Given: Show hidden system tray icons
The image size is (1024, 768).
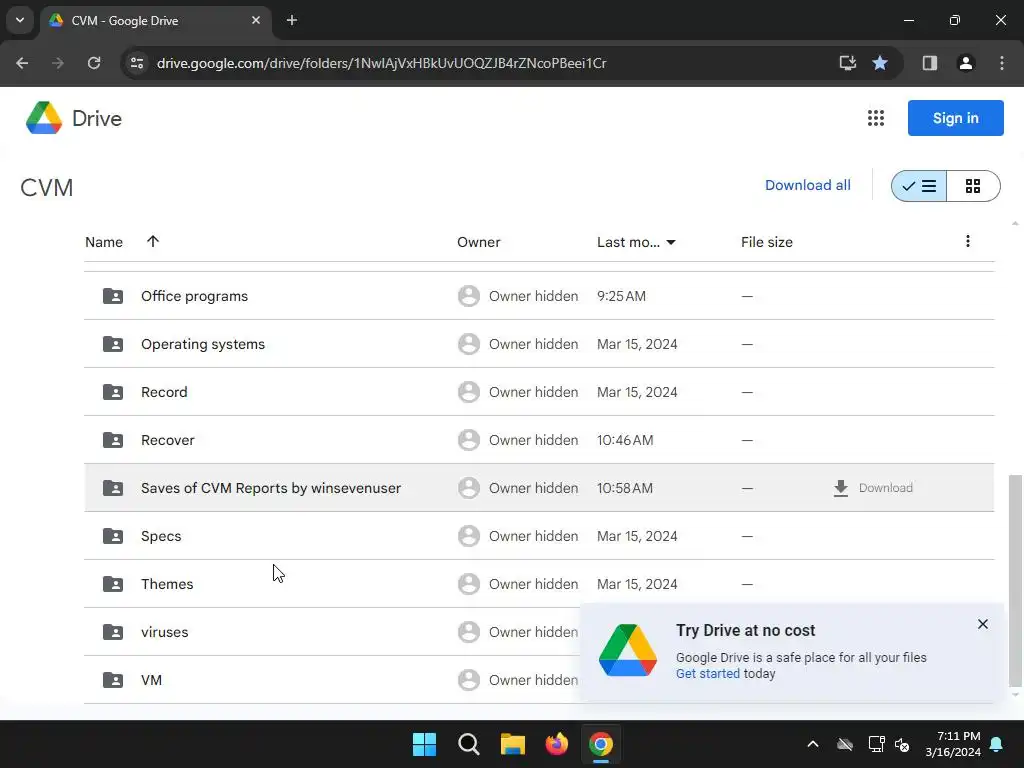Looking at the screenshot, I should pyautogui.click(x=813, y=744).
